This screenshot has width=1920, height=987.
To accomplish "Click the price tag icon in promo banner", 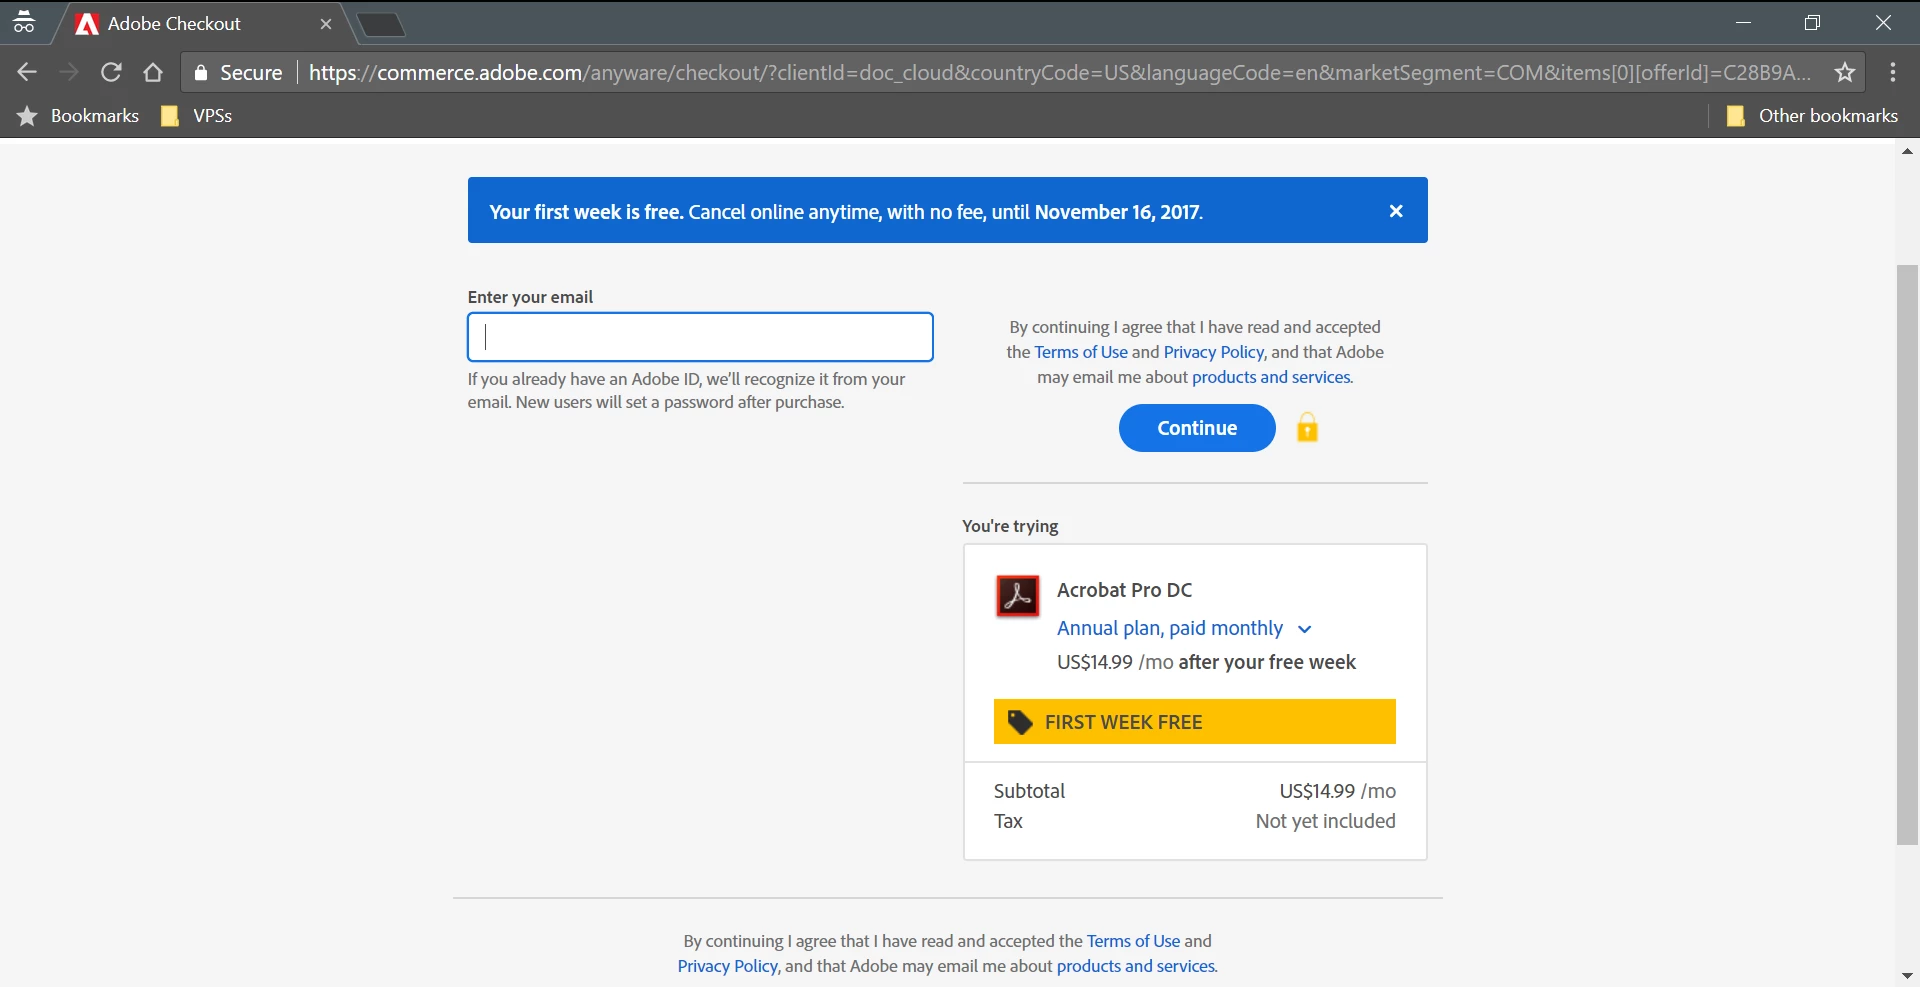I will point(1019,722).
